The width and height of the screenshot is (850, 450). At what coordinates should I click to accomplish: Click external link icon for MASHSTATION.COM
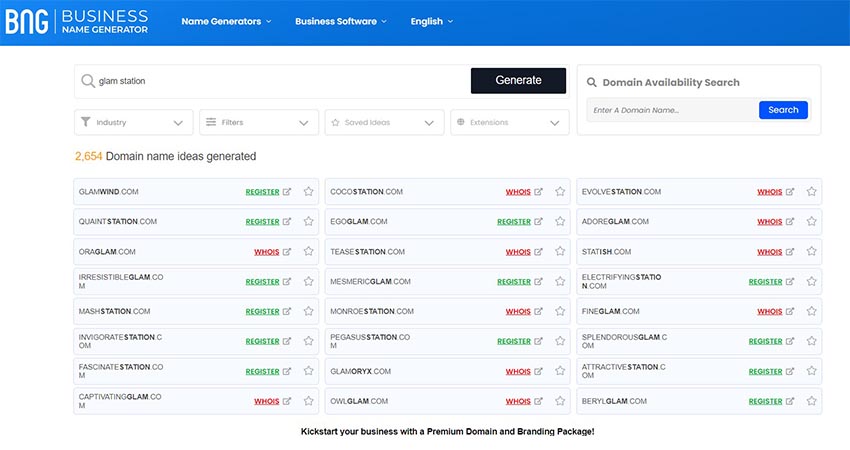click(x=288, y=312)
